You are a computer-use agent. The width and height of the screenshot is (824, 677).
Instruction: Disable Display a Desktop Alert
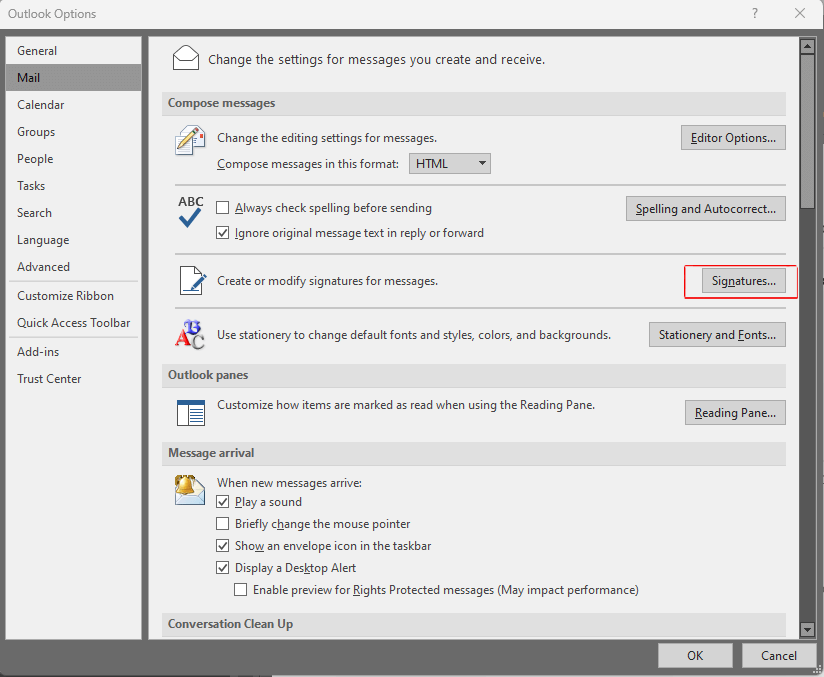[222, 568]
